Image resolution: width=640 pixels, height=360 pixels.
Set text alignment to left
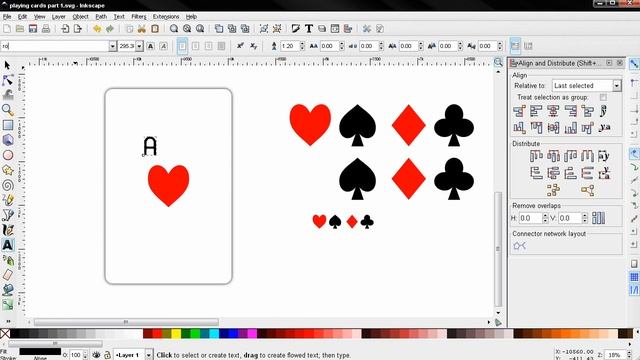(182, 46)
